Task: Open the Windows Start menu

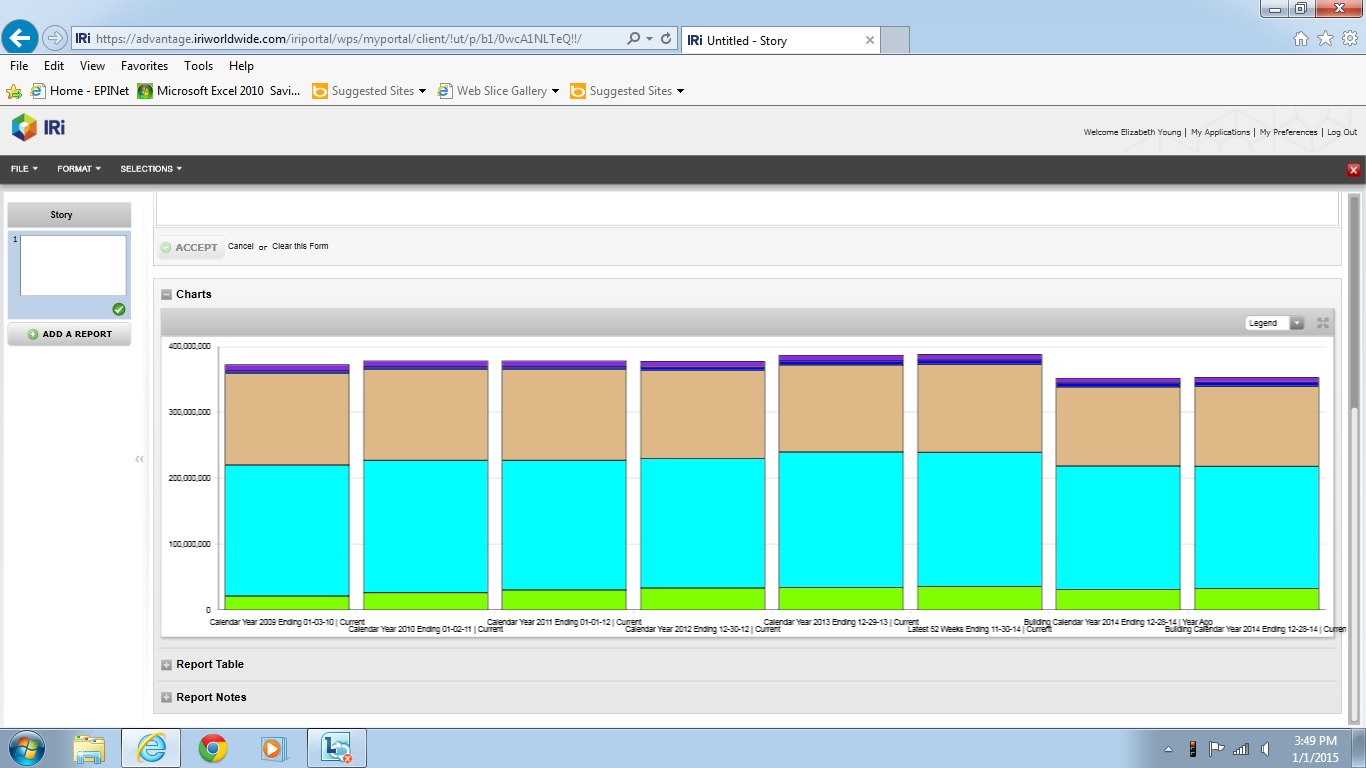Action: click(x=25, y=748)
